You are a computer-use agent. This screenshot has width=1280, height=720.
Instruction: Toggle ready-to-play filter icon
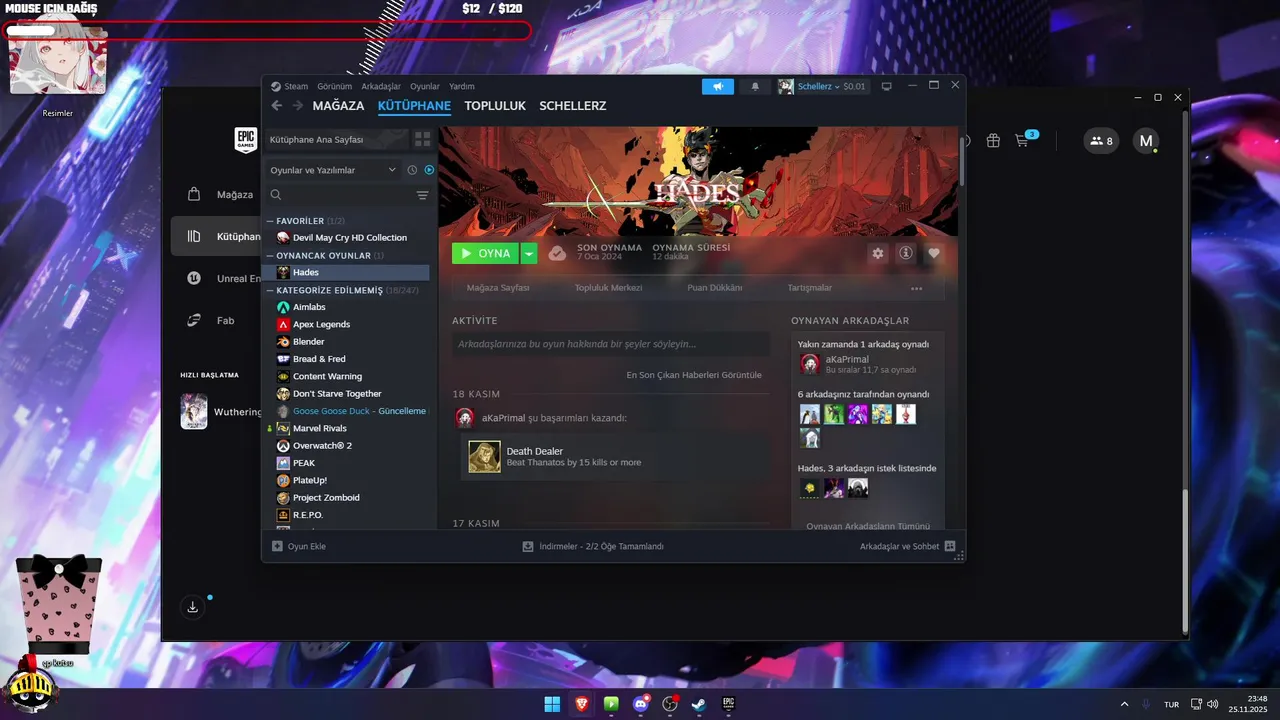point(429,170)
